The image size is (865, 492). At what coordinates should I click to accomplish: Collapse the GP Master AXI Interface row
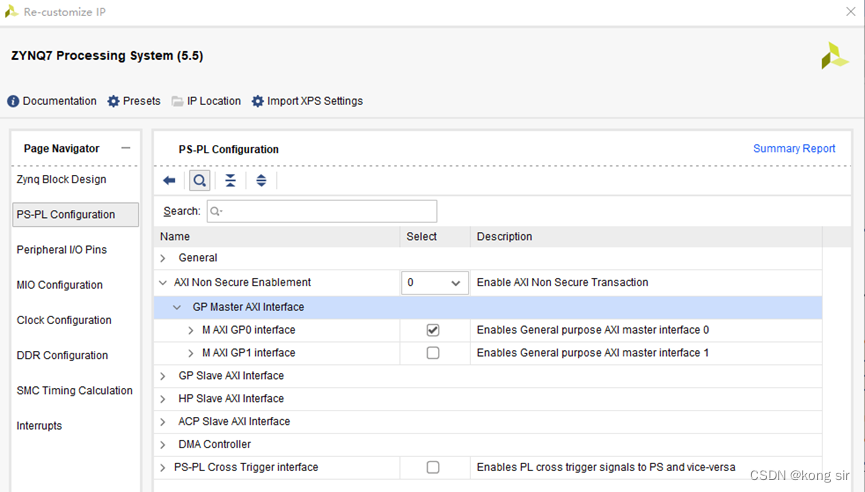pos(177,307)
